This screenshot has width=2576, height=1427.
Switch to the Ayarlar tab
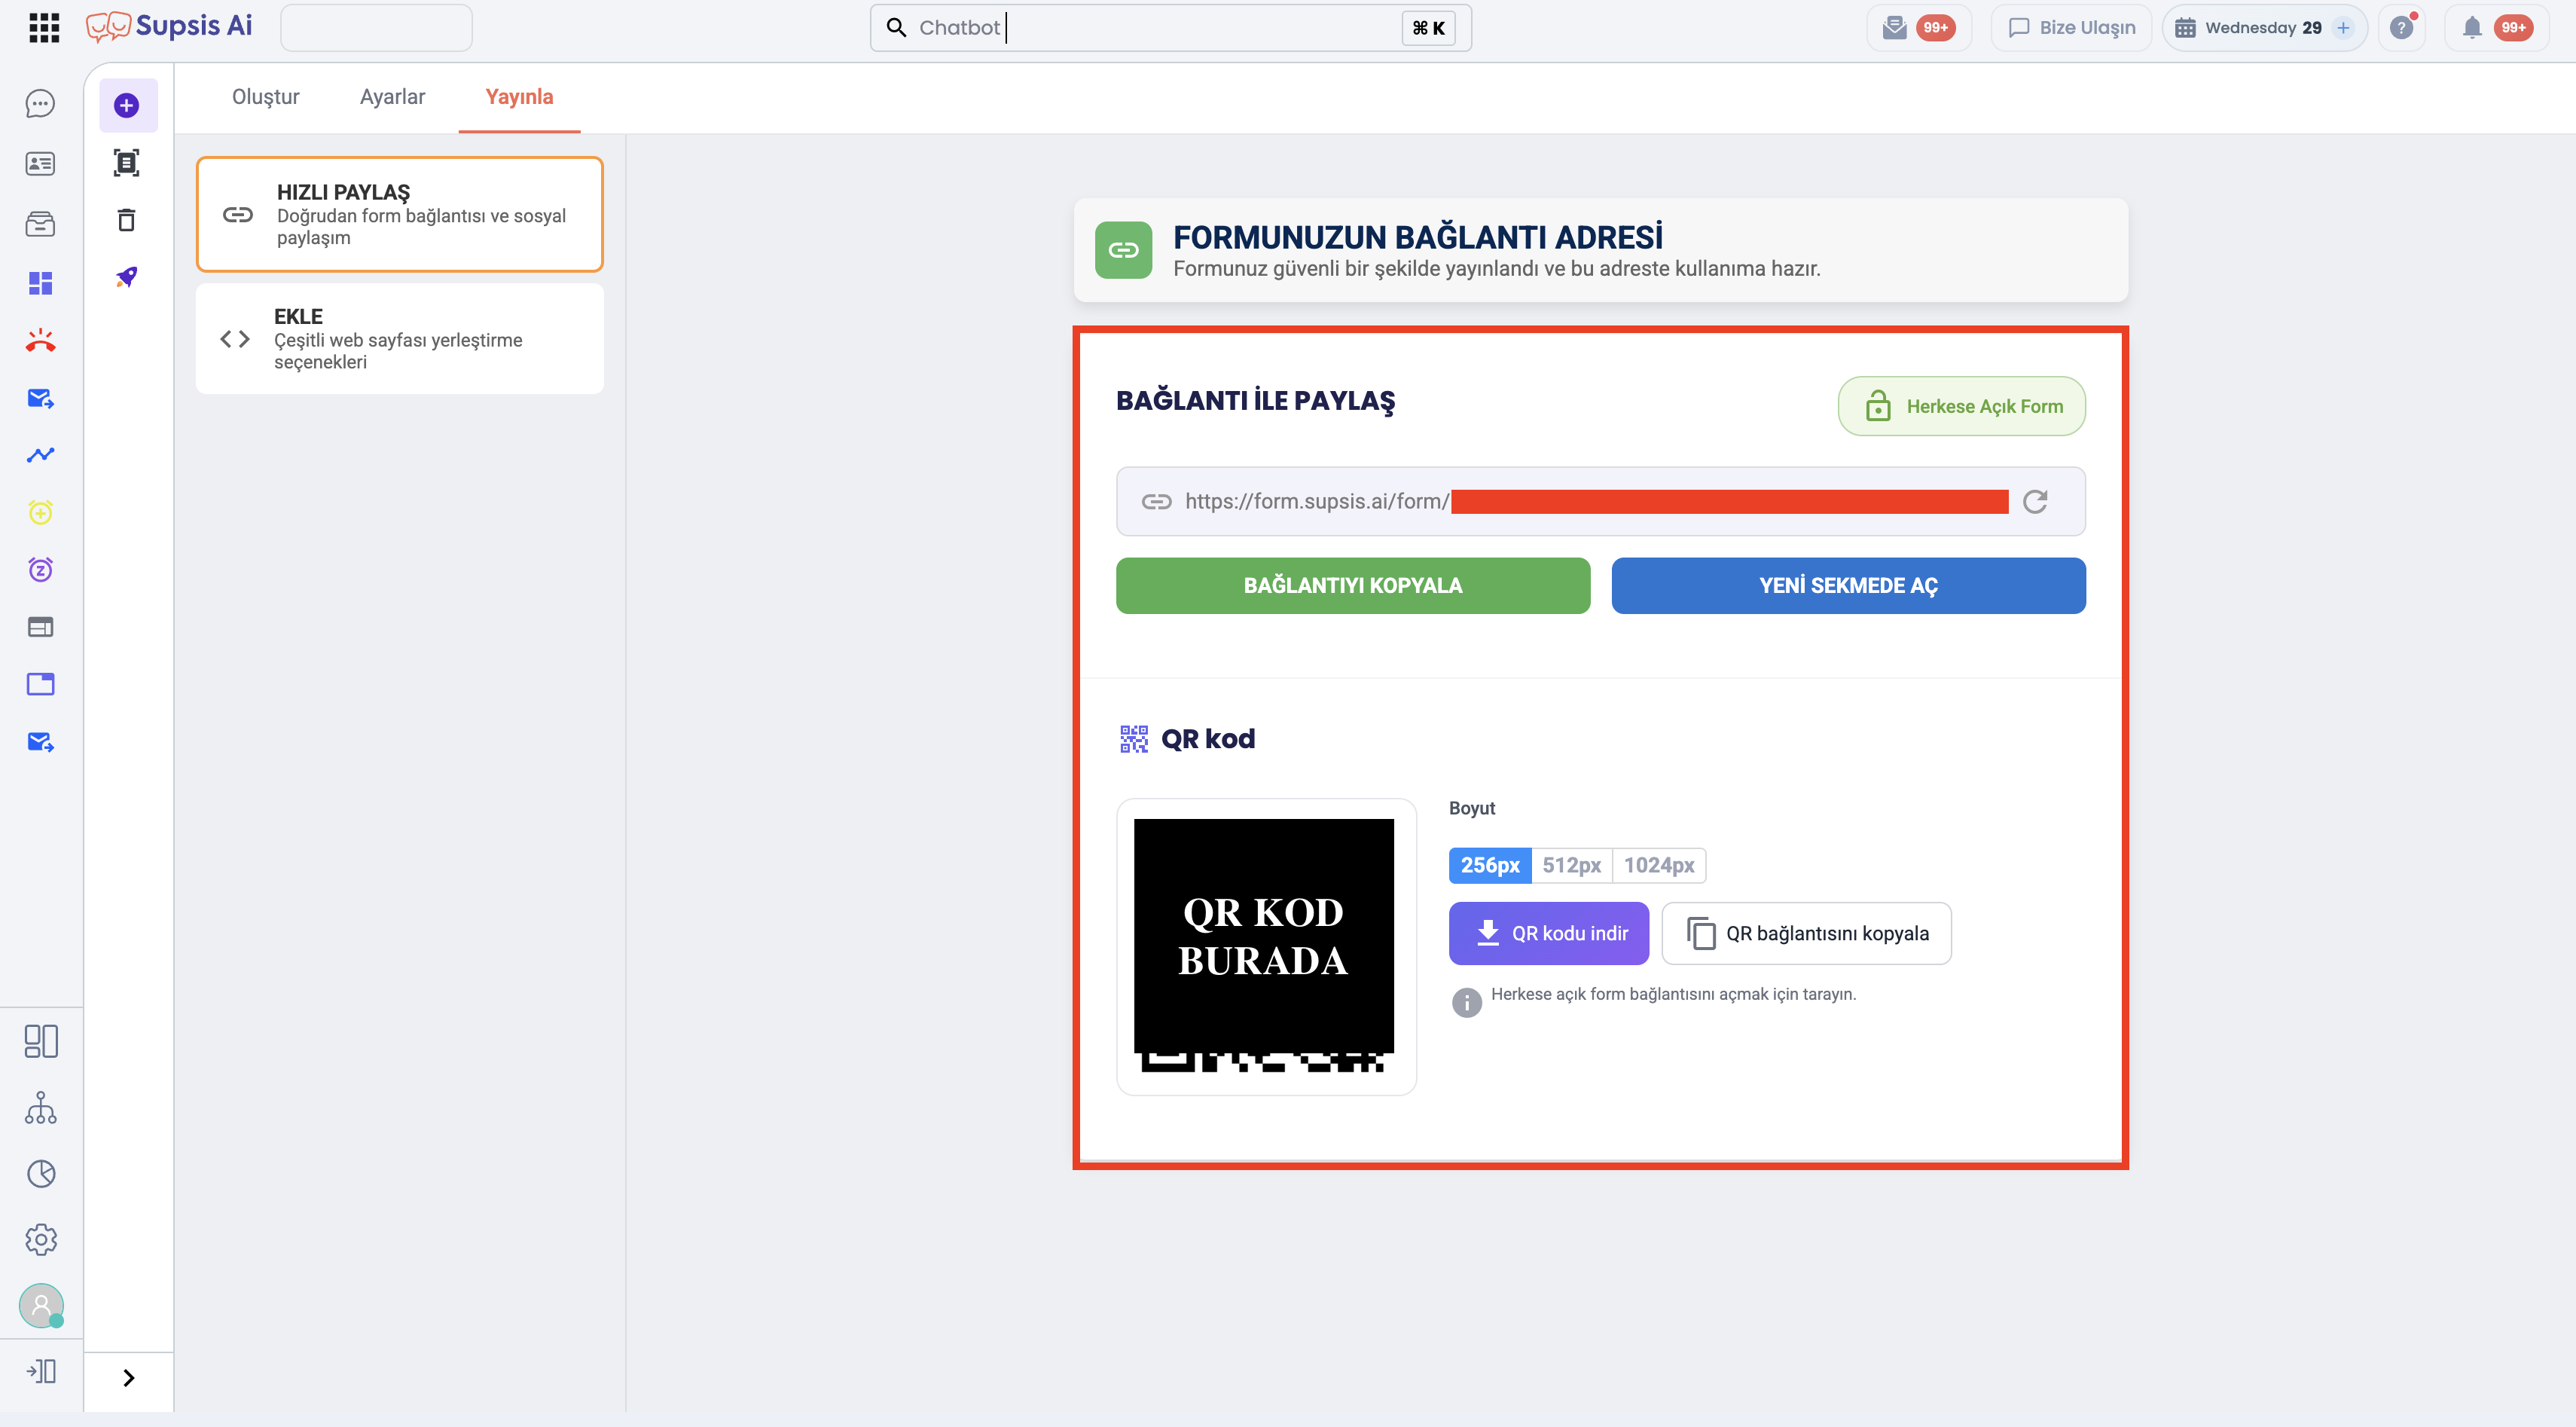click(392, 96)
